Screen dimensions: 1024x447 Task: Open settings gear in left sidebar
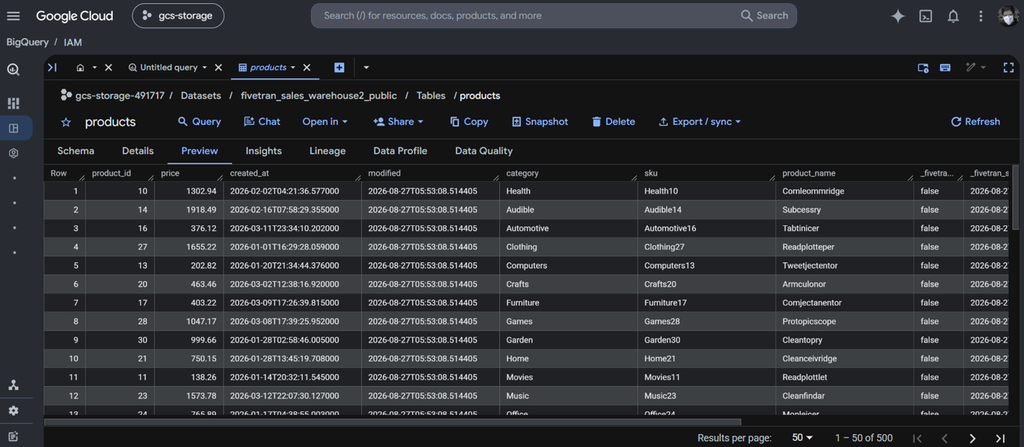tap(13, 410)
